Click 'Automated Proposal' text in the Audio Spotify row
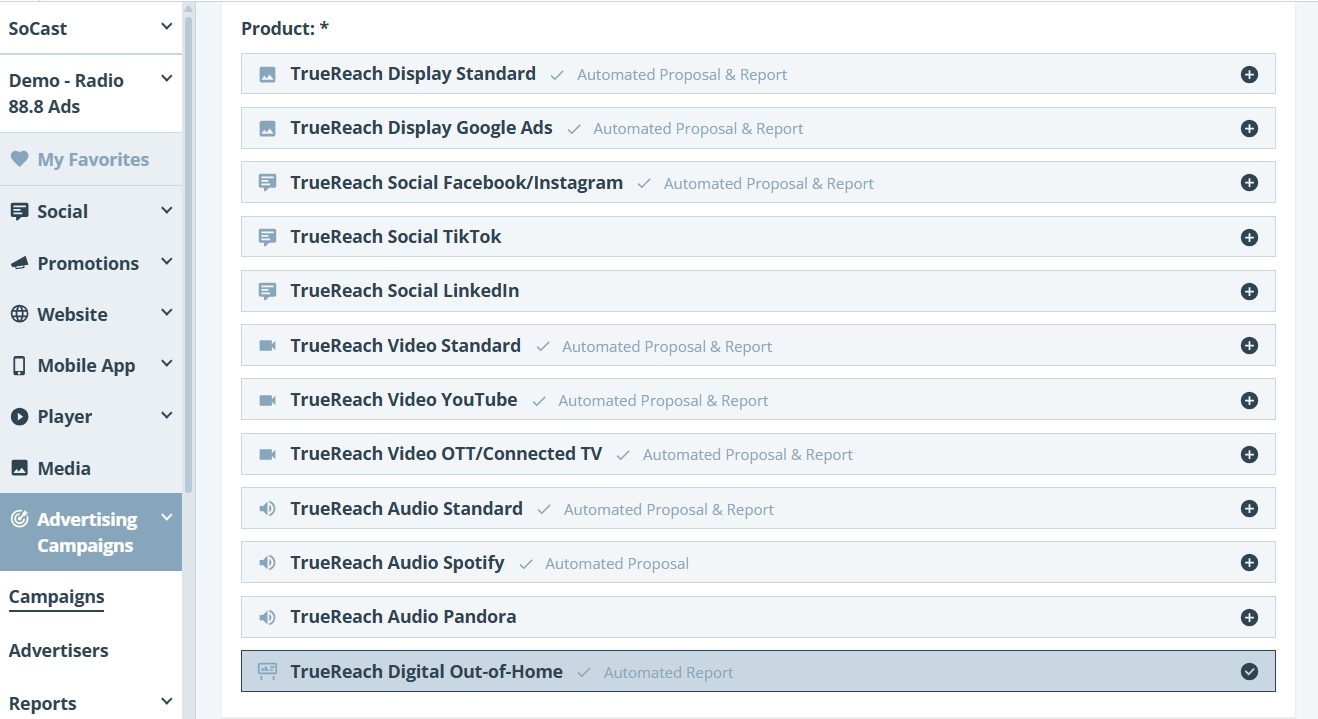Image resolution: width=1318 pixels, height=719 pixels. [617, 564]
